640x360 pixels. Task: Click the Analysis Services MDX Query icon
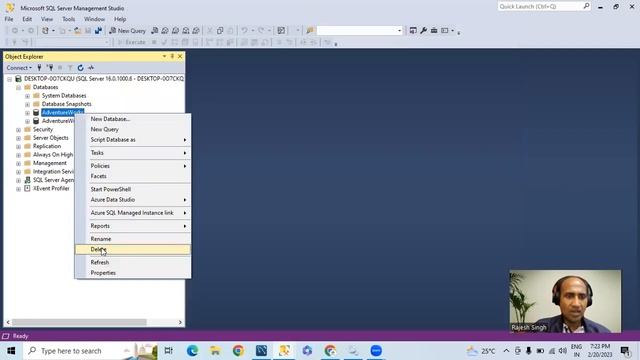165,31
